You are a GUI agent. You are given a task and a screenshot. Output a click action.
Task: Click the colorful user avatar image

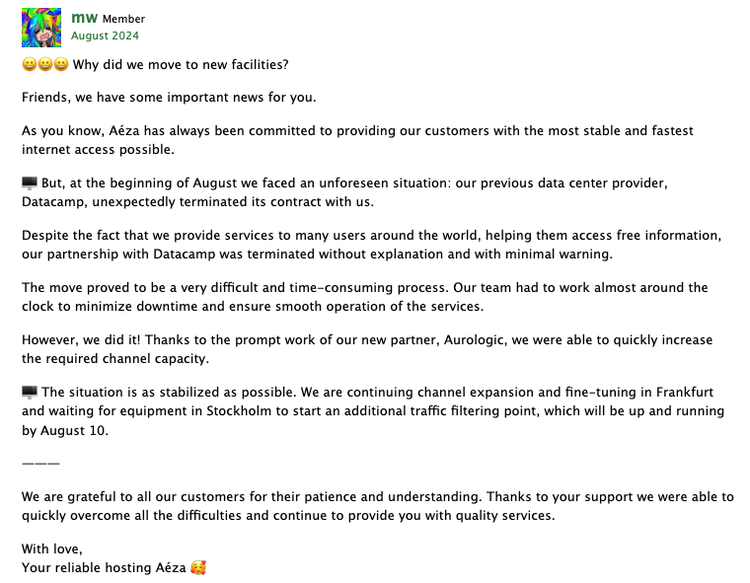pos(41,27)
